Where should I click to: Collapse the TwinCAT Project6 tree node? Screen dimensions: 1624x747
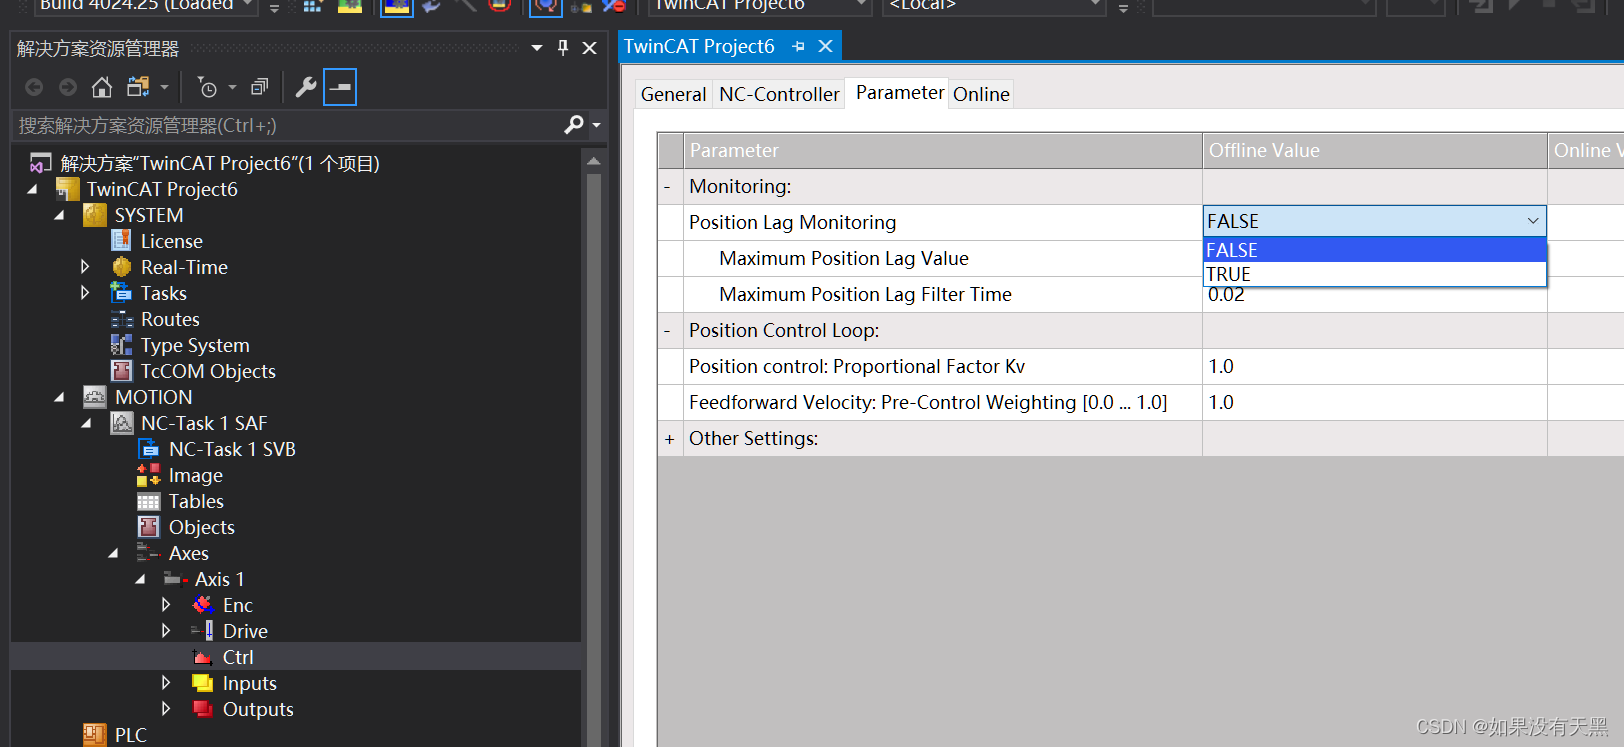tap(32, 189)
